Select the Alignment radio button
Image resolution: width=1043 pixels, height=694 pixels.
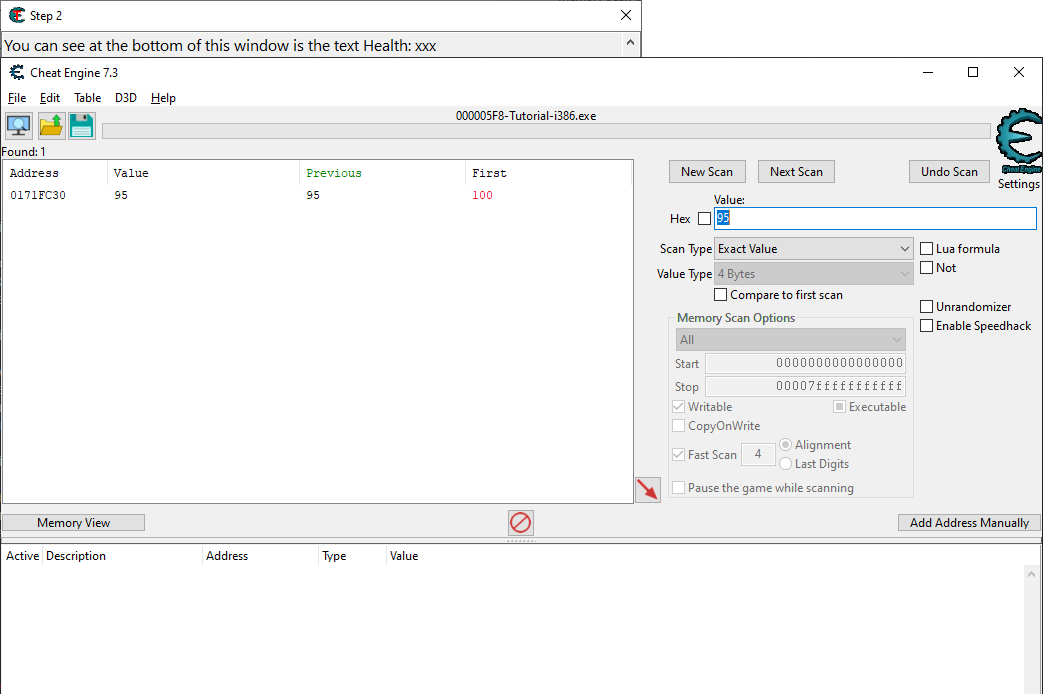[786, 444]
